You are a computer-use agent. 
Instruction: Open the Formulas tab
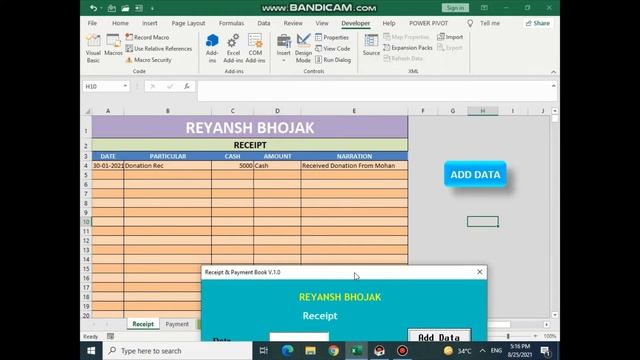(231, 23)
